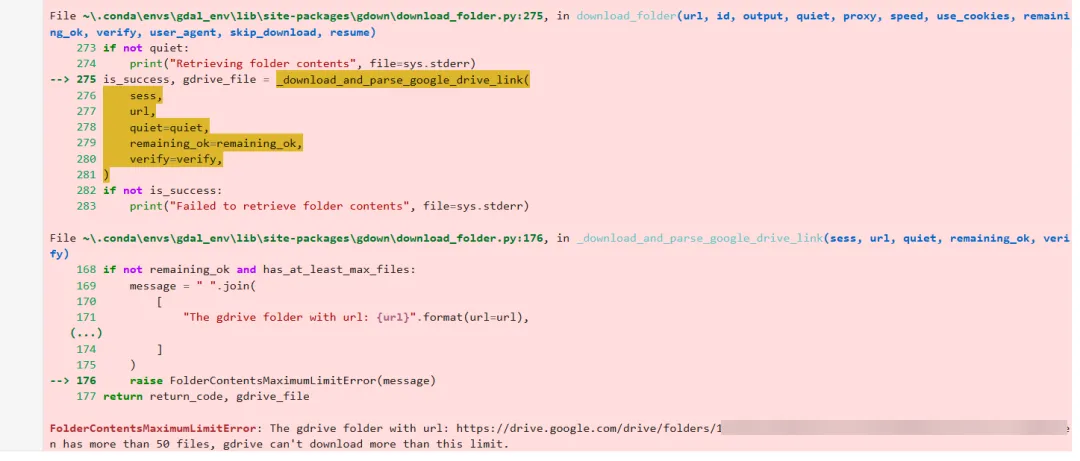The height and width of the screenshot is (461, 1080).
Task: Click the 'sess,' argument on line 276
Action: click(146, 96)
